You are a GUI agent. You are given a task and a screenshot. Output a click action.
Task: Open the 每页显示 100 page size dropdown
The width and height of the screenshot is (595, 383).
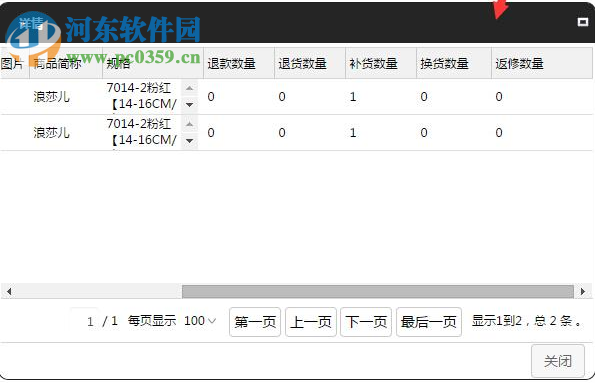(x=200, y=321)
